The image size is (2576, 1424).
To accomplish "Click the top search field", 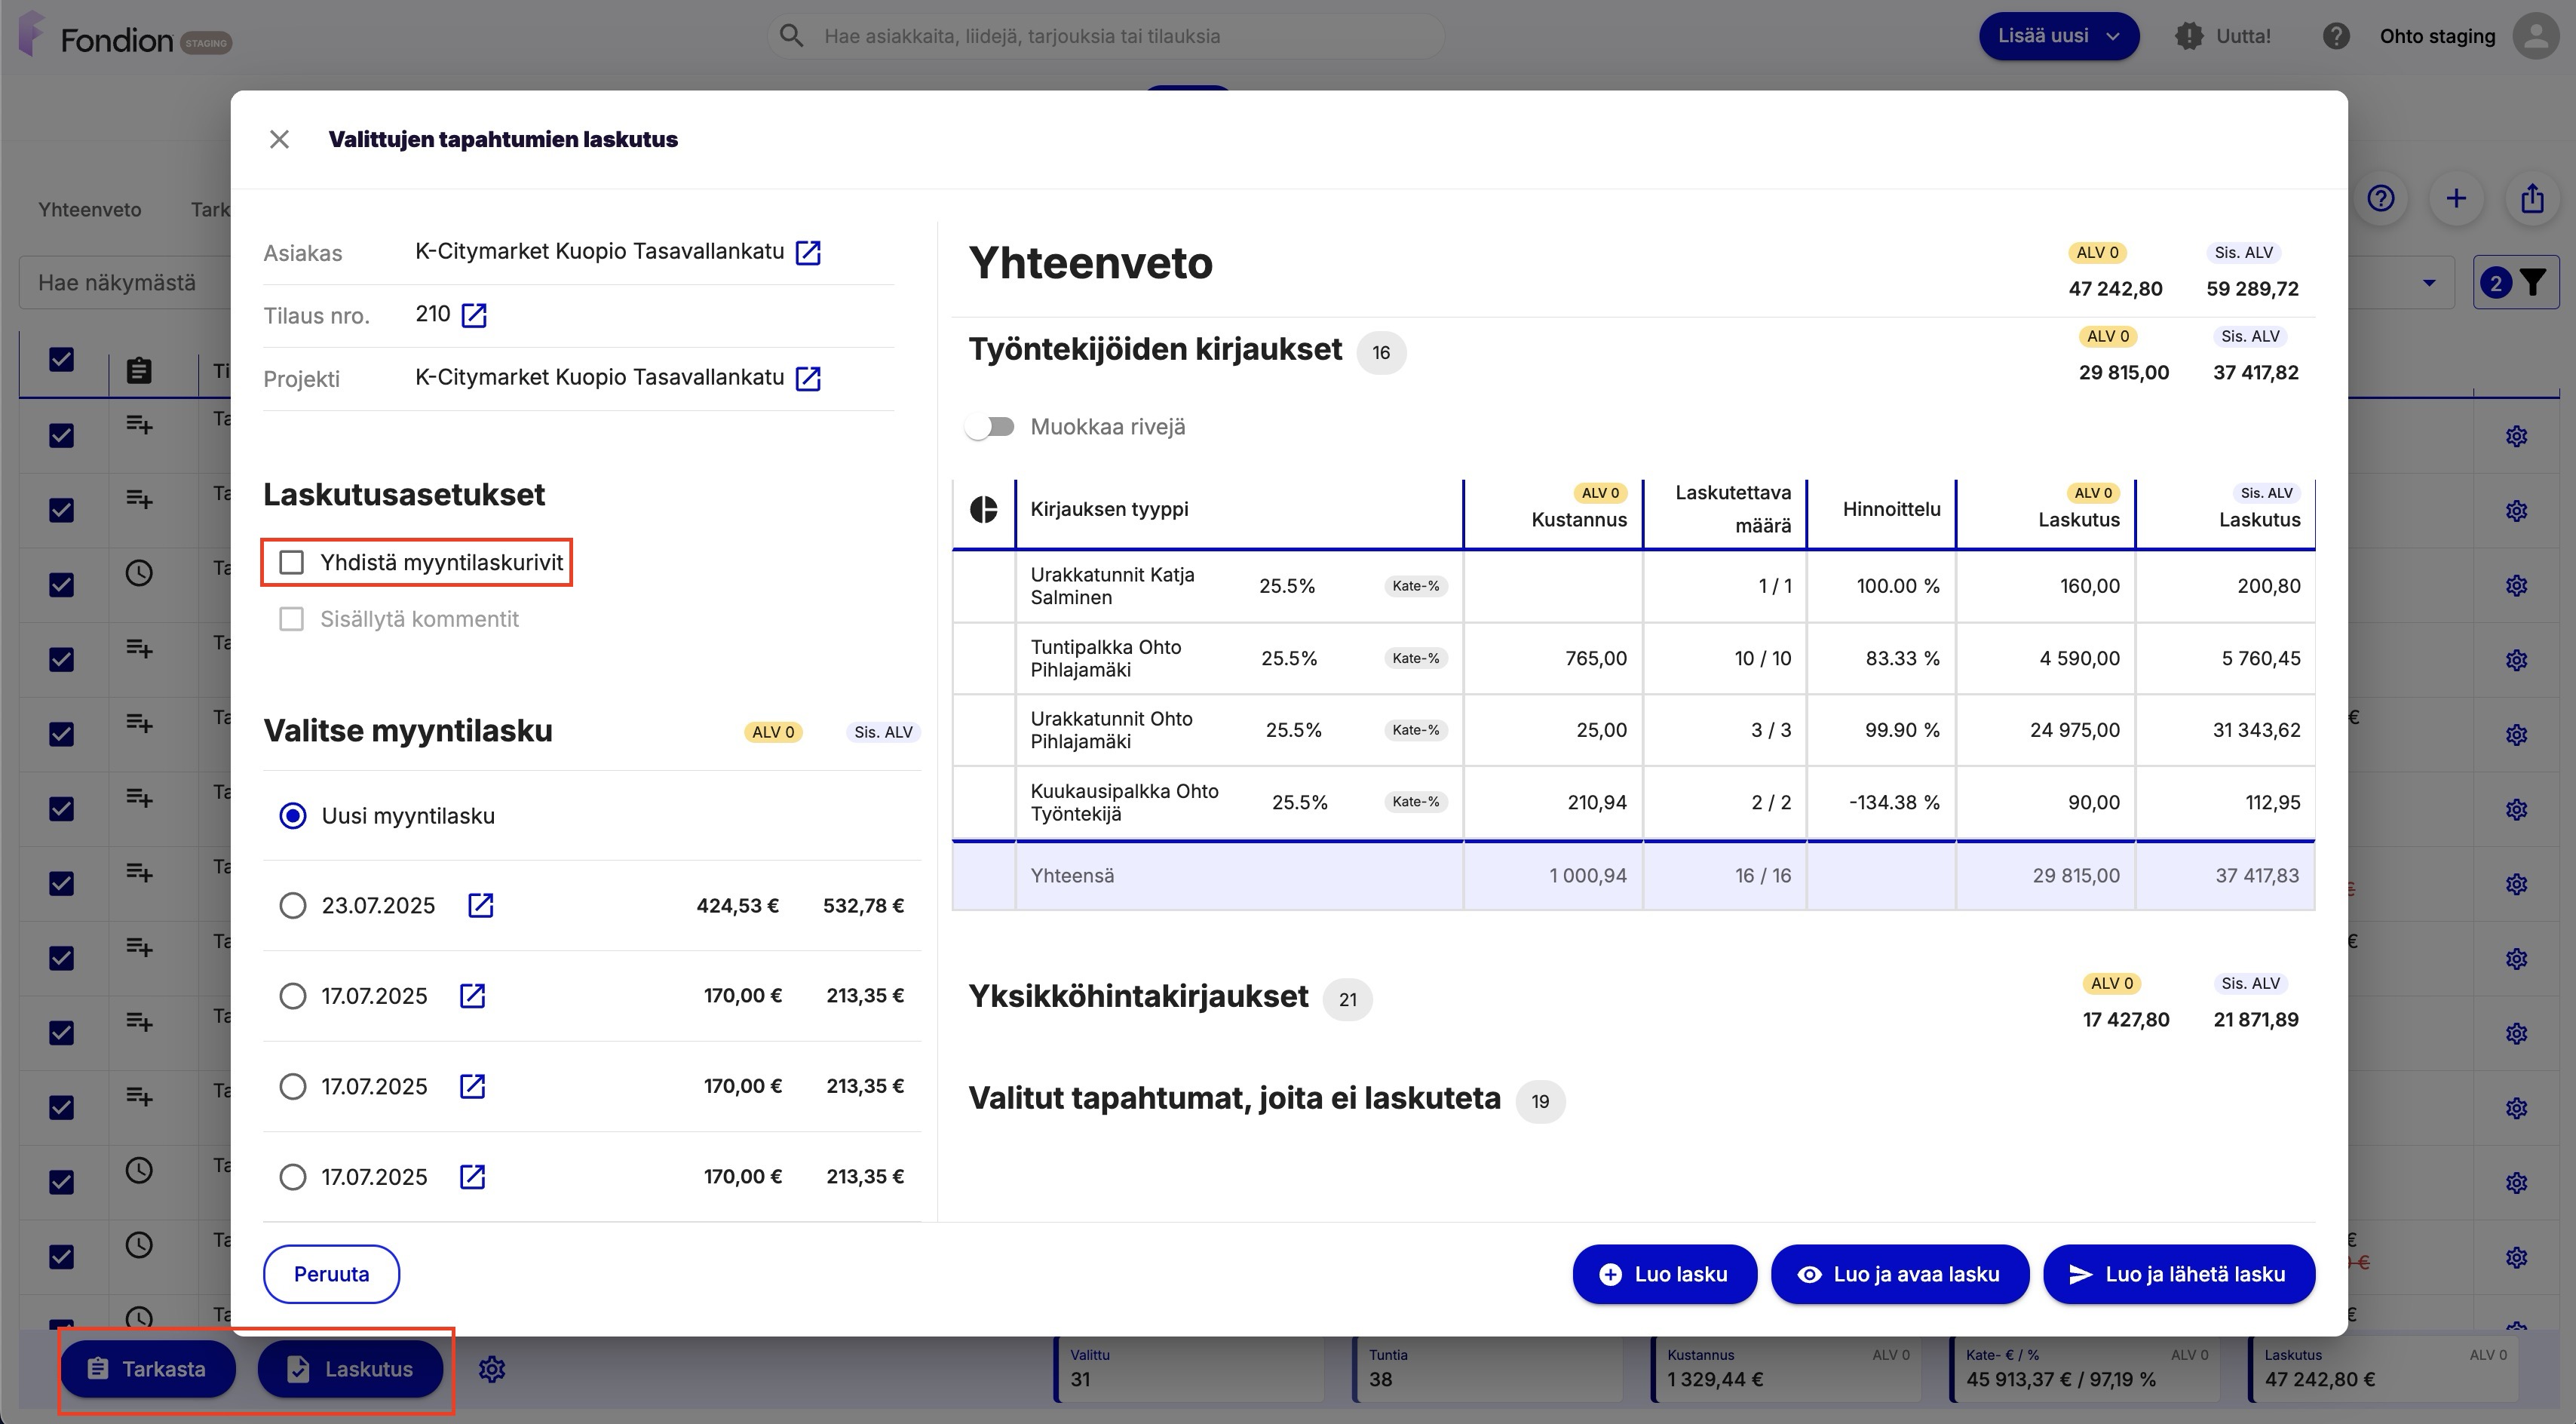I will point(1105,36).
